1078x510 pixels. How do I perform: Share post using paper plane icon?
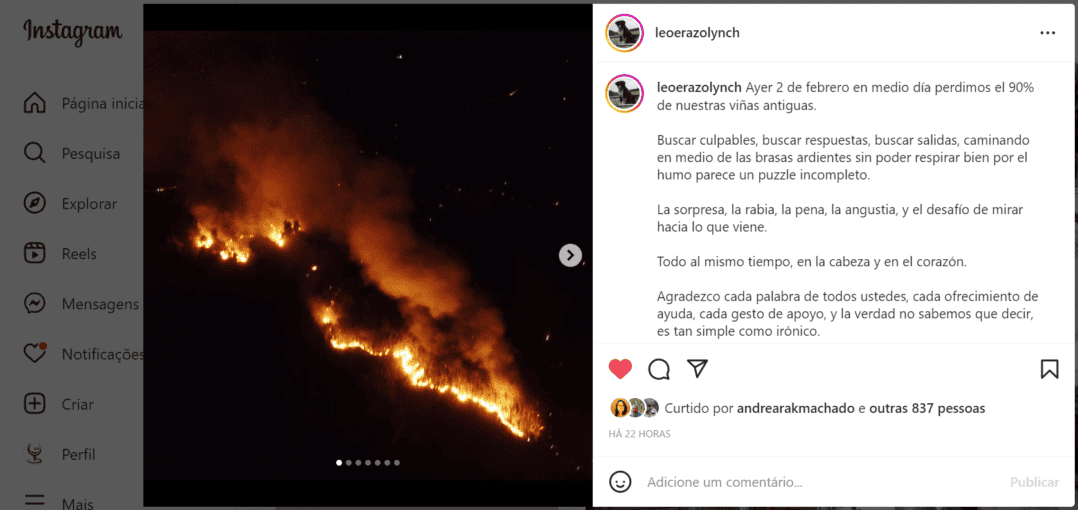(697, 368)
